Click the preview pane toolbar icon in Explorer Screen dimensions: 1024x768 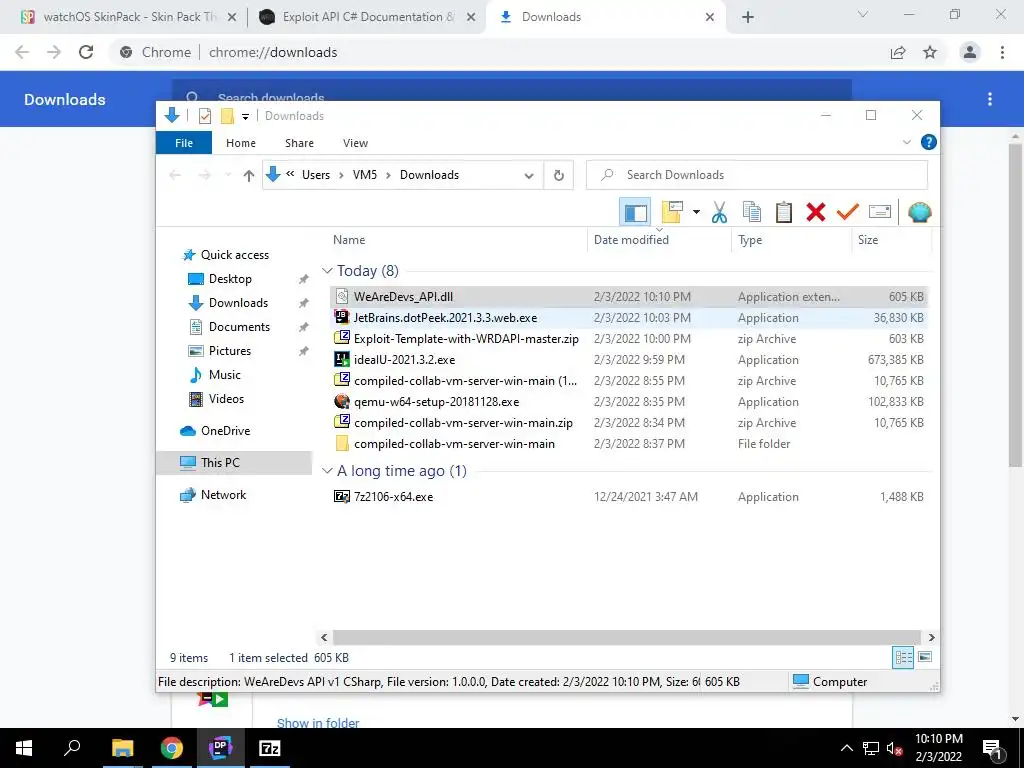635,212
